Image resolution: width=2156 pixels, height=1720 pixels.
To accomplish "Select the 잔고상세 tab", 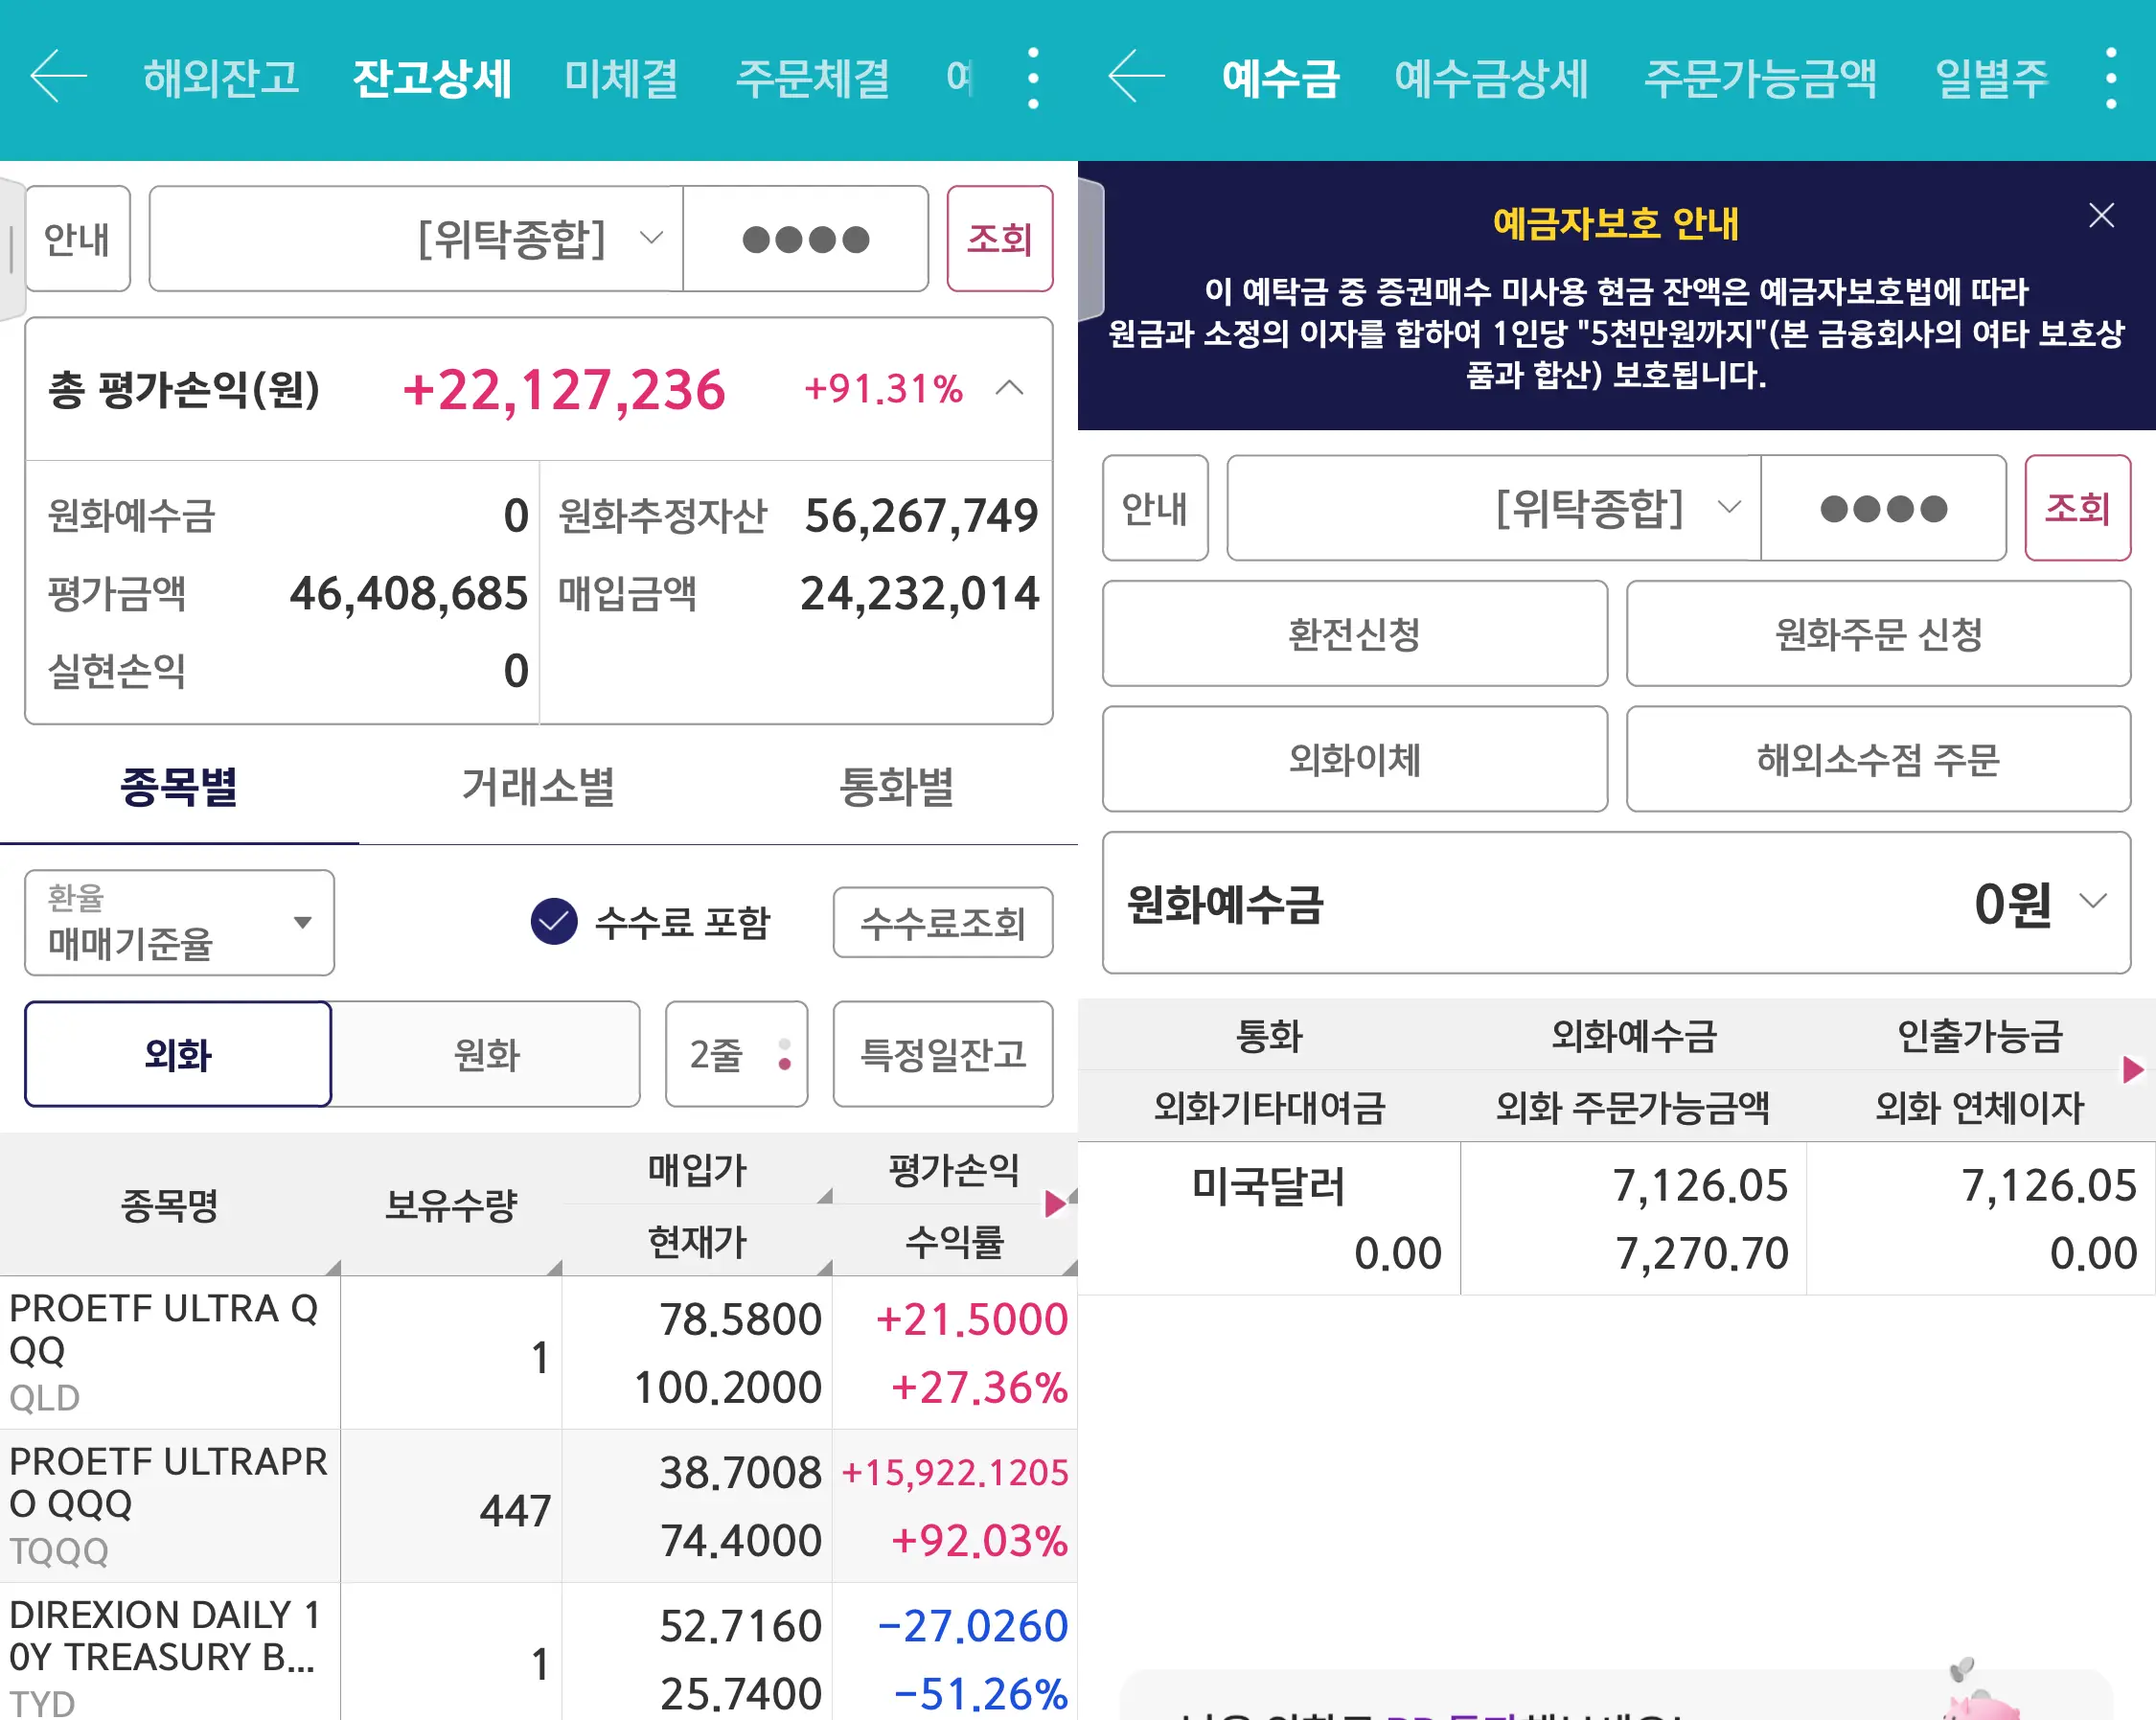I will click(x=432, y=77).
